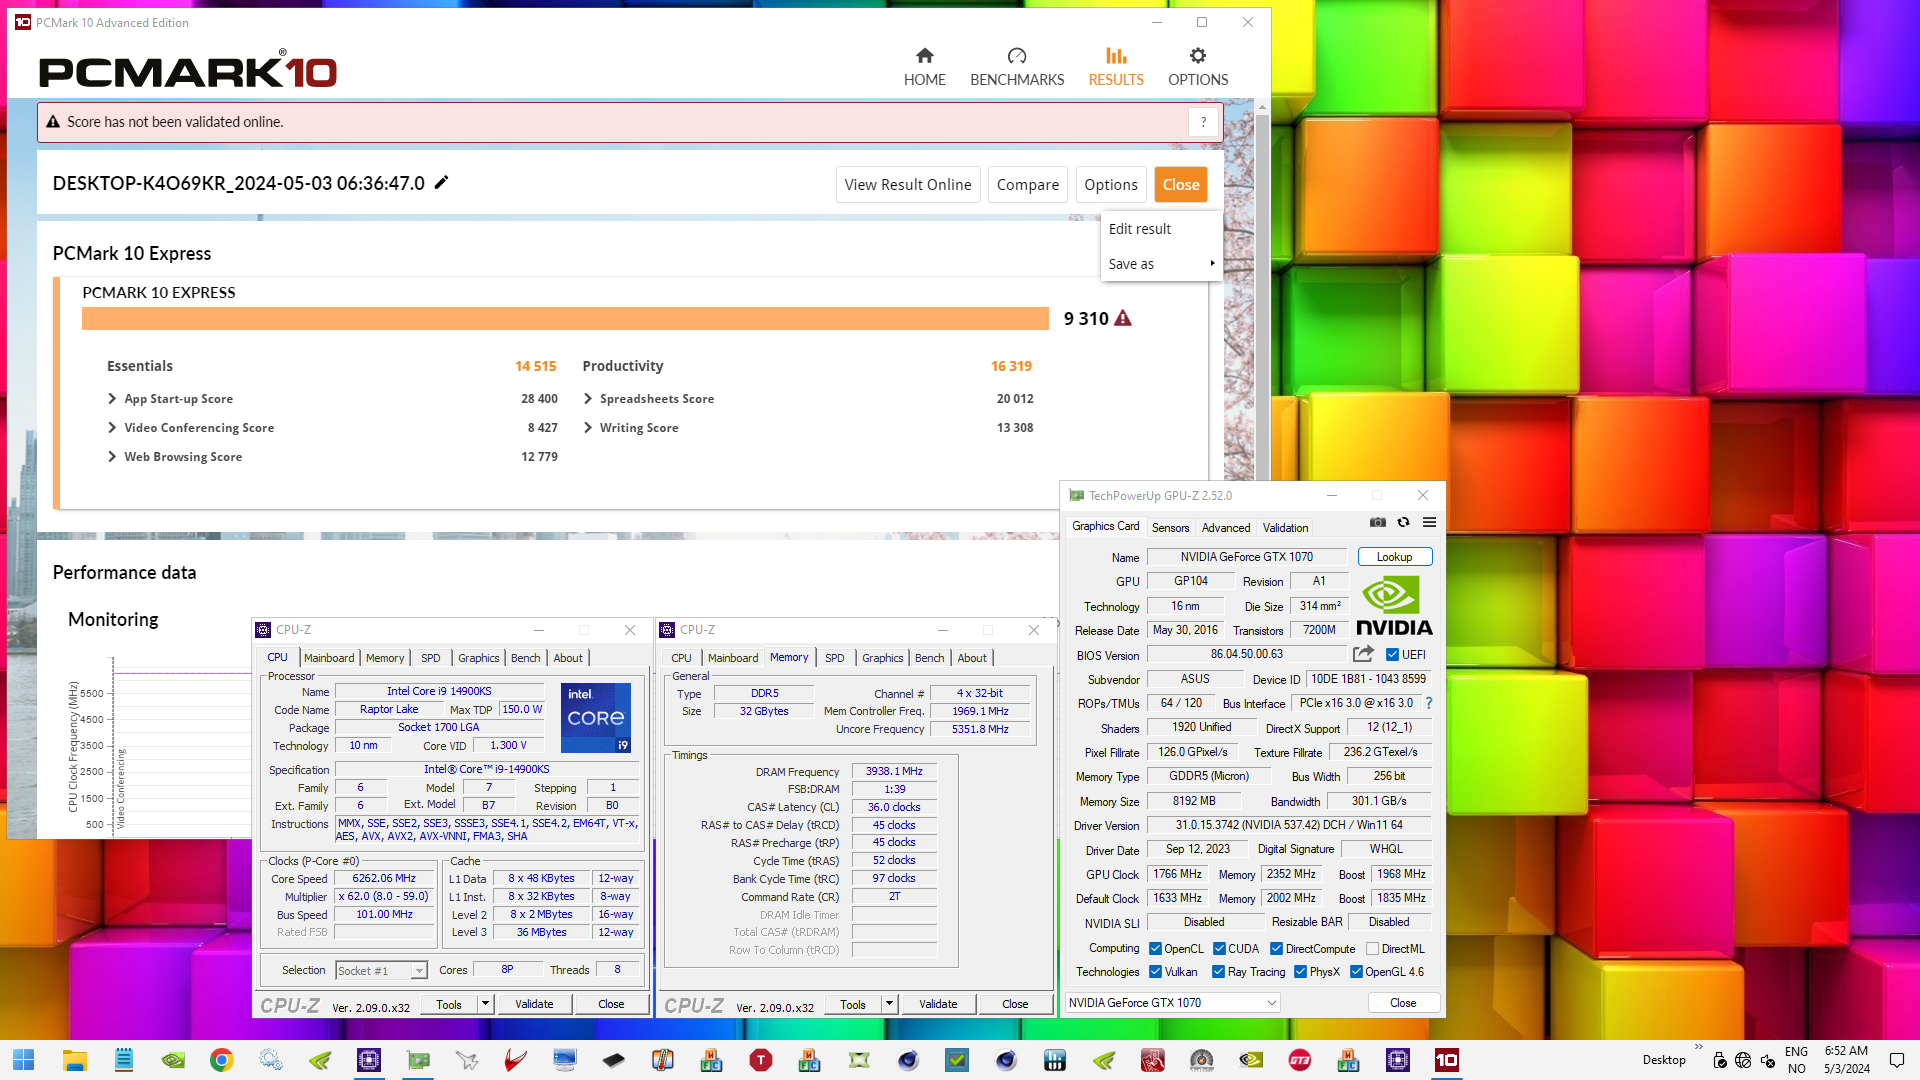Click the warning triangle beside the 9 310 score
The width and height of the screenshot is (1920, 1080).
[x=1123, y=318]
